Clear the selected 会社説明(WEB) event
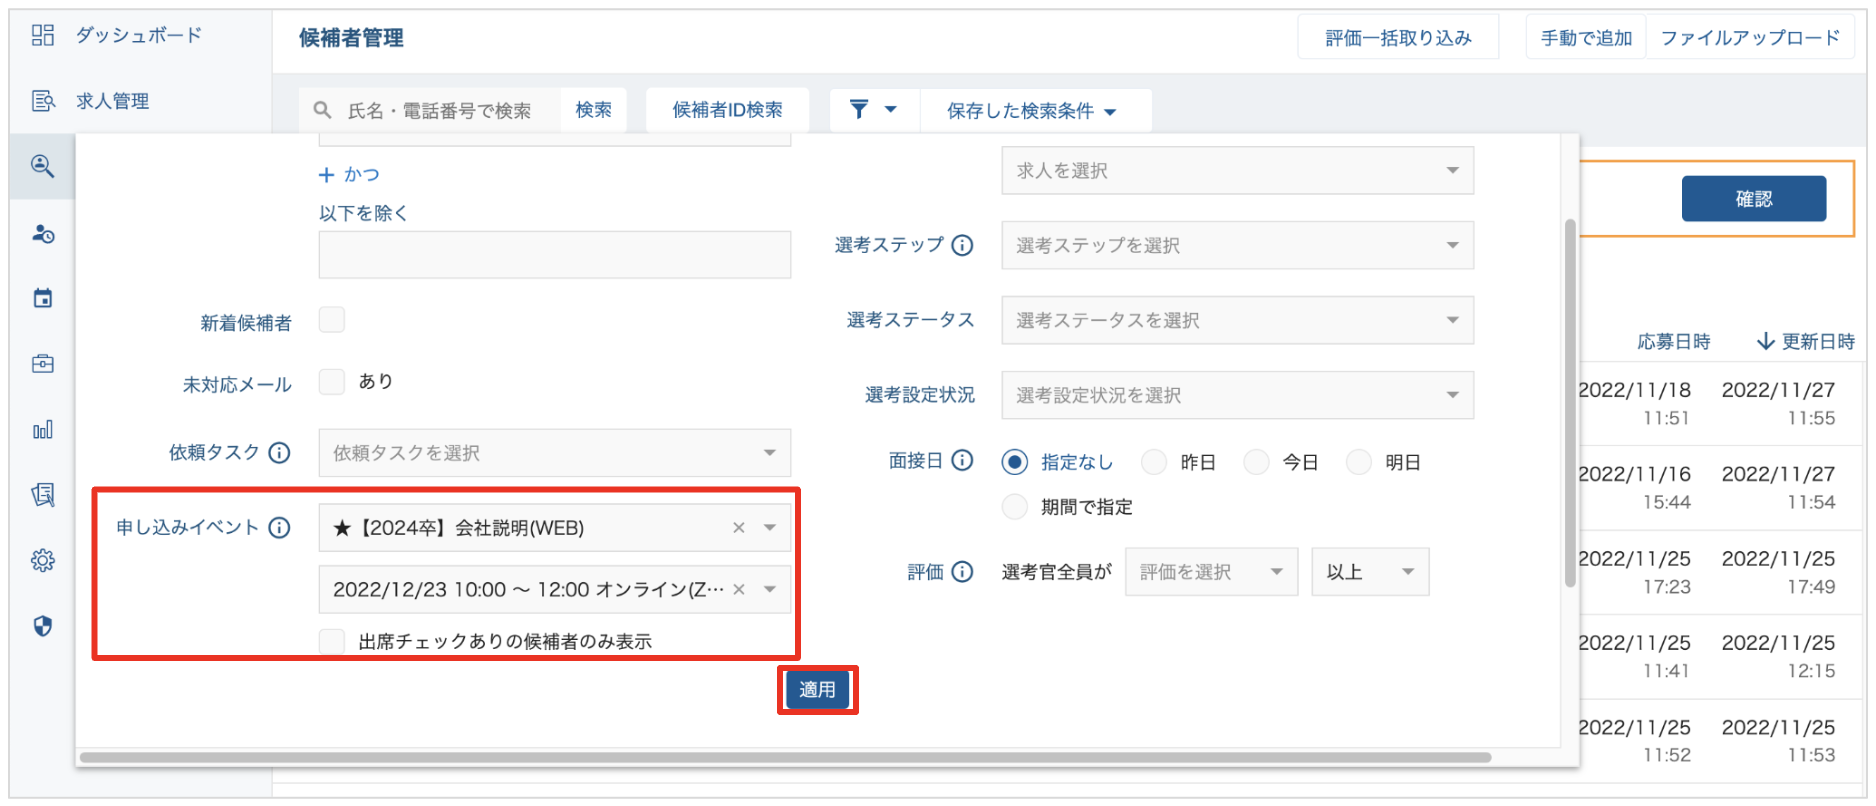 coord(738,528)
